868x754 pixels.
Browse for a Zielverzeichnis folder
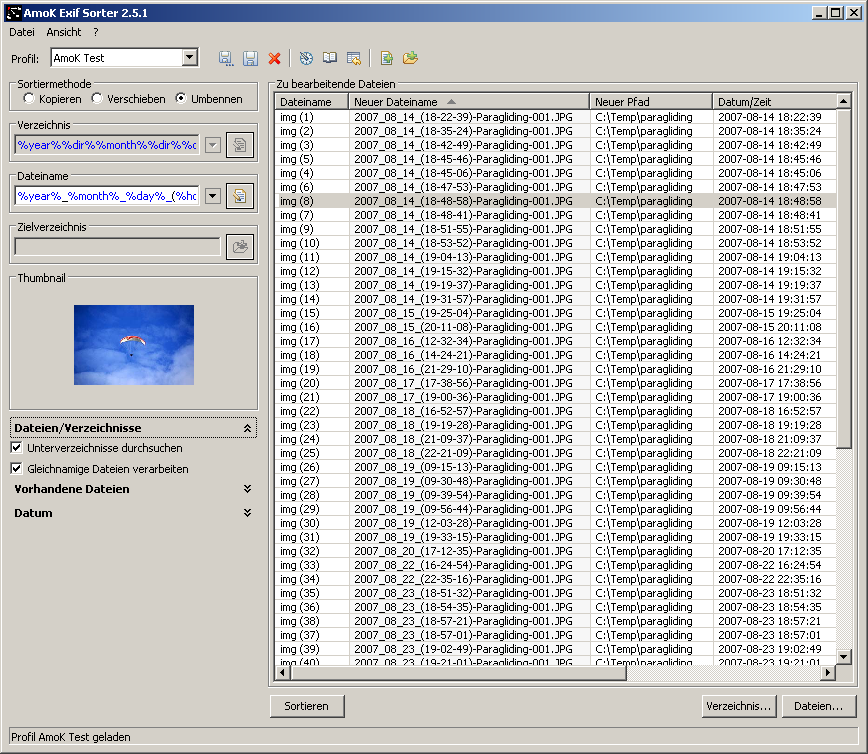(240, 246)
